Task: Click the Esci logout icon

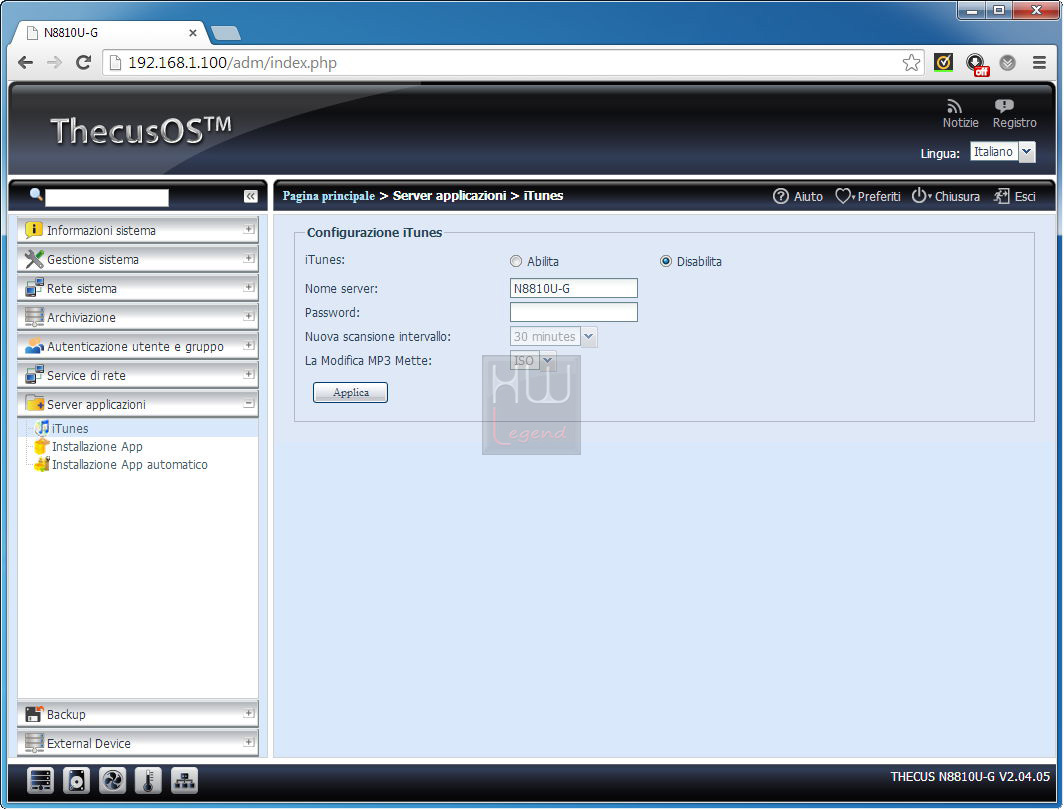Action: pos(1002,196)
